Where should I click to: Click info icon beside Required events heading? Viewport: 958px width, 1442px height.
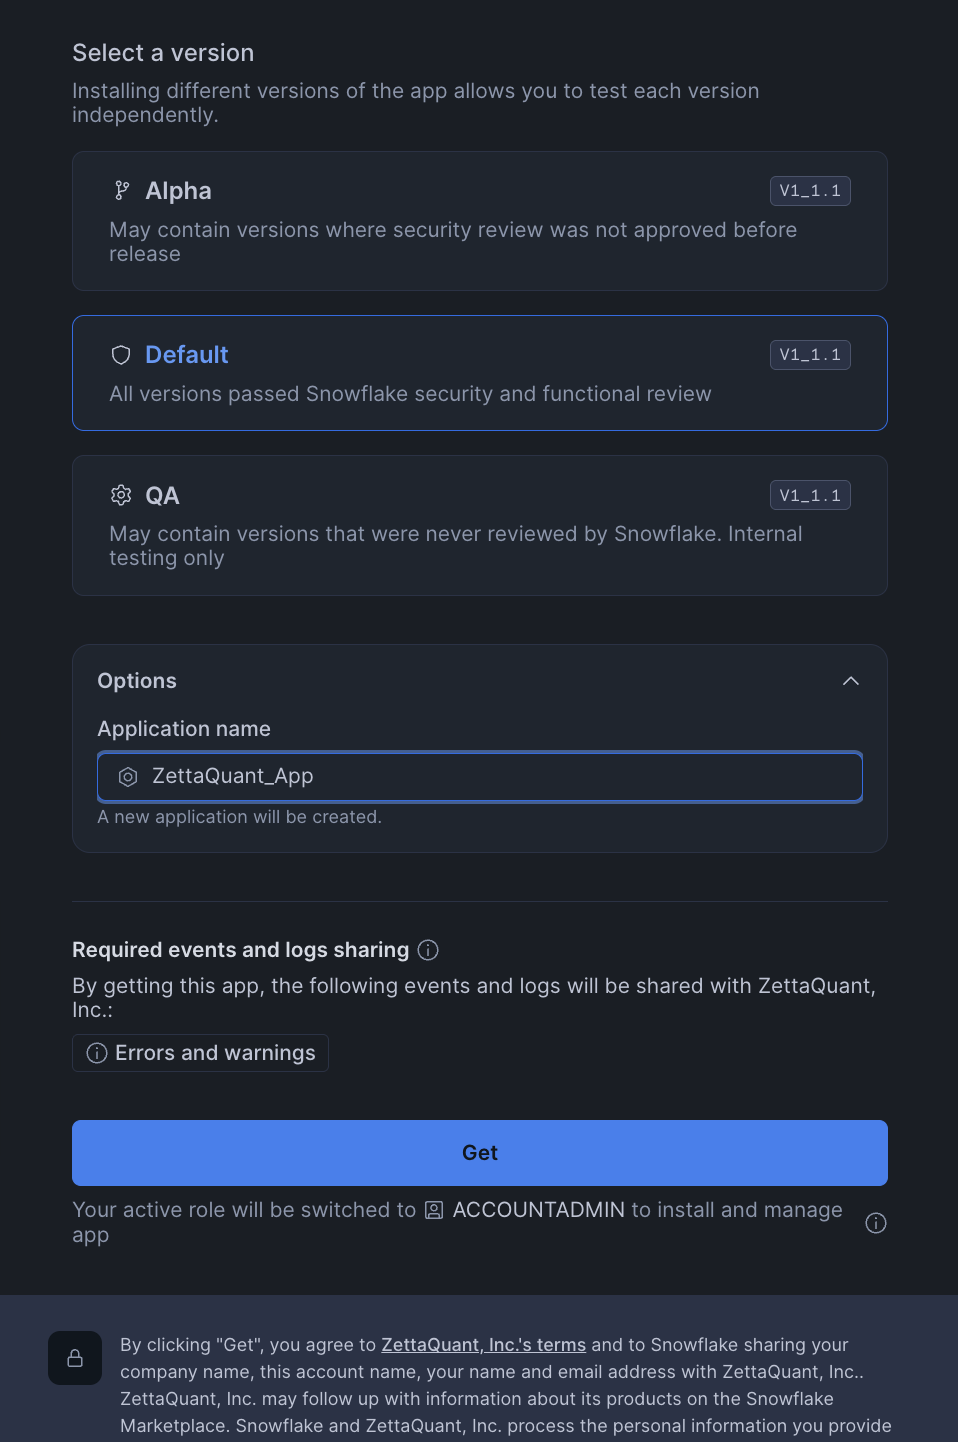point(428,950)
